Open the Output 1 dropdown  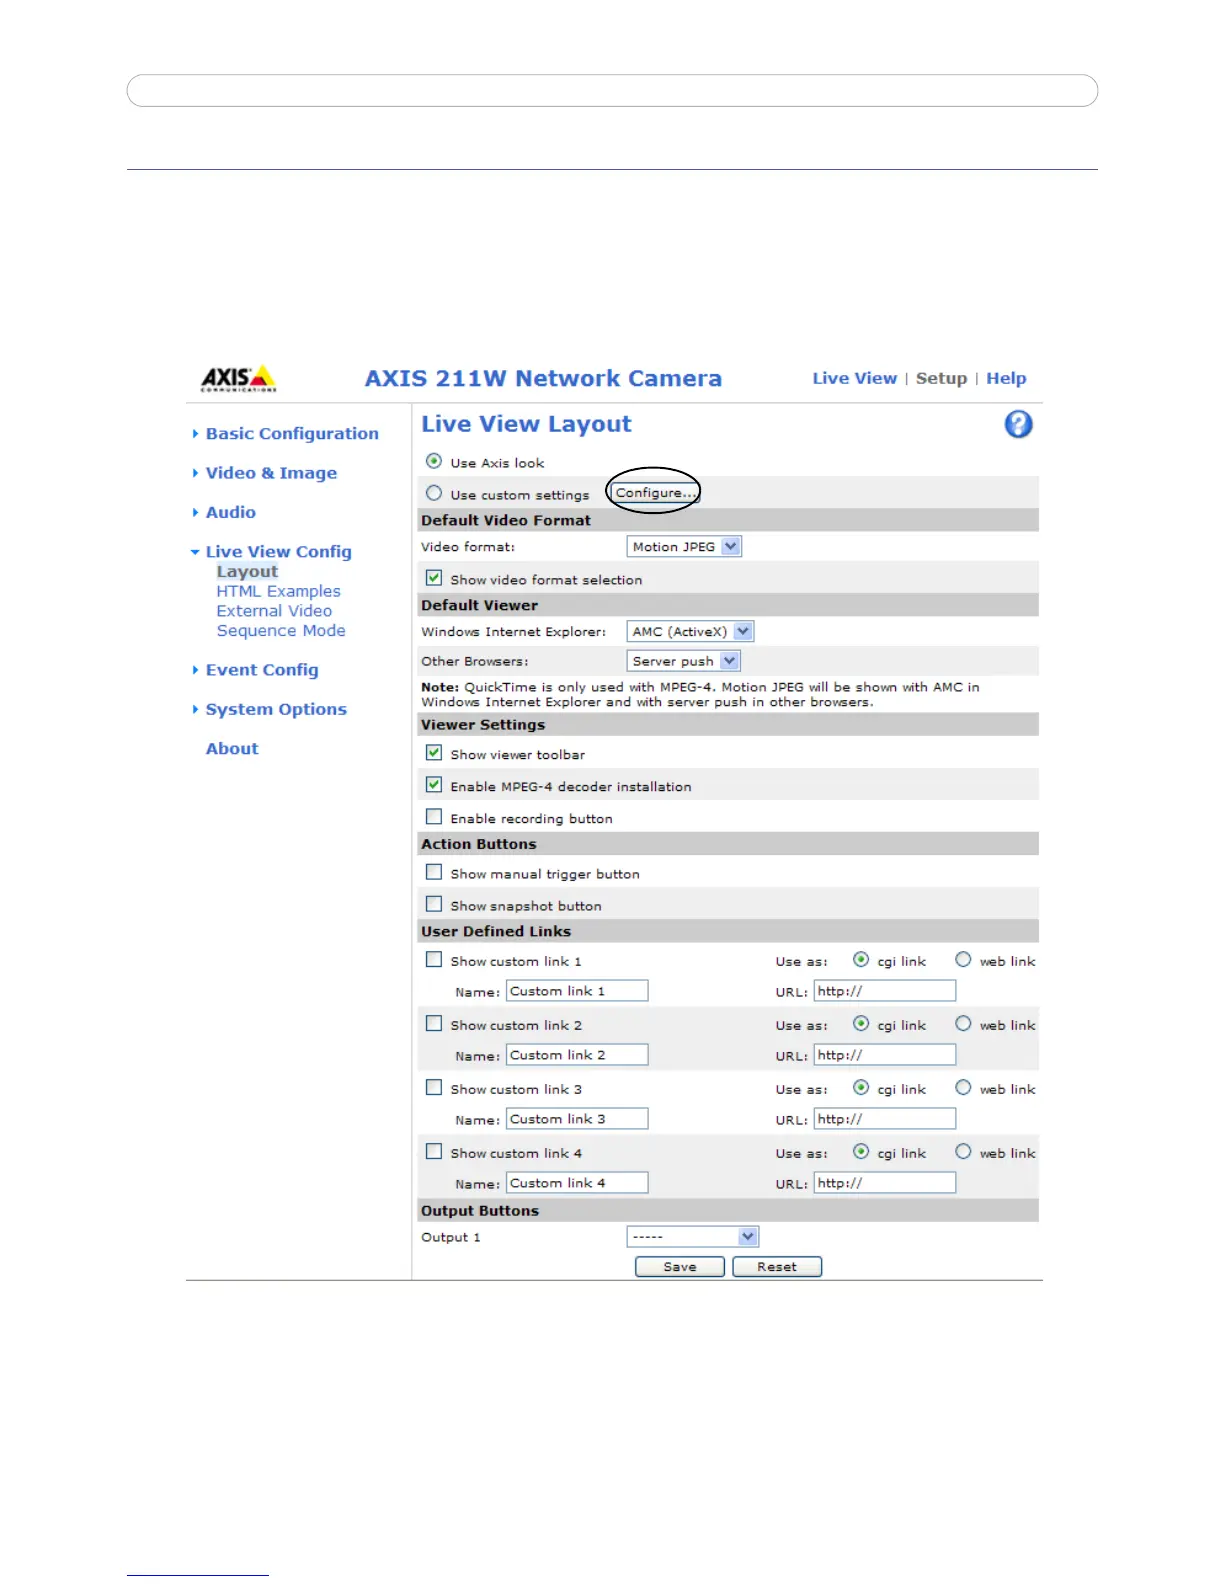693,1237
